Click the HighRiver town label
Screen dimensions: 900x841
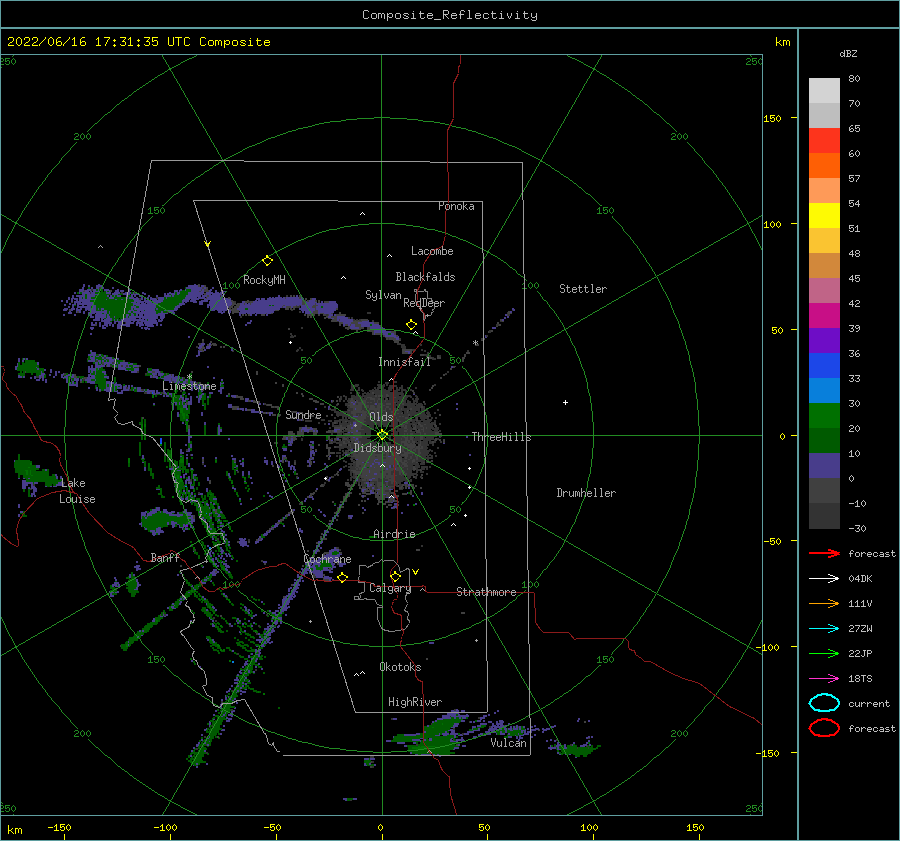(415, 702)
